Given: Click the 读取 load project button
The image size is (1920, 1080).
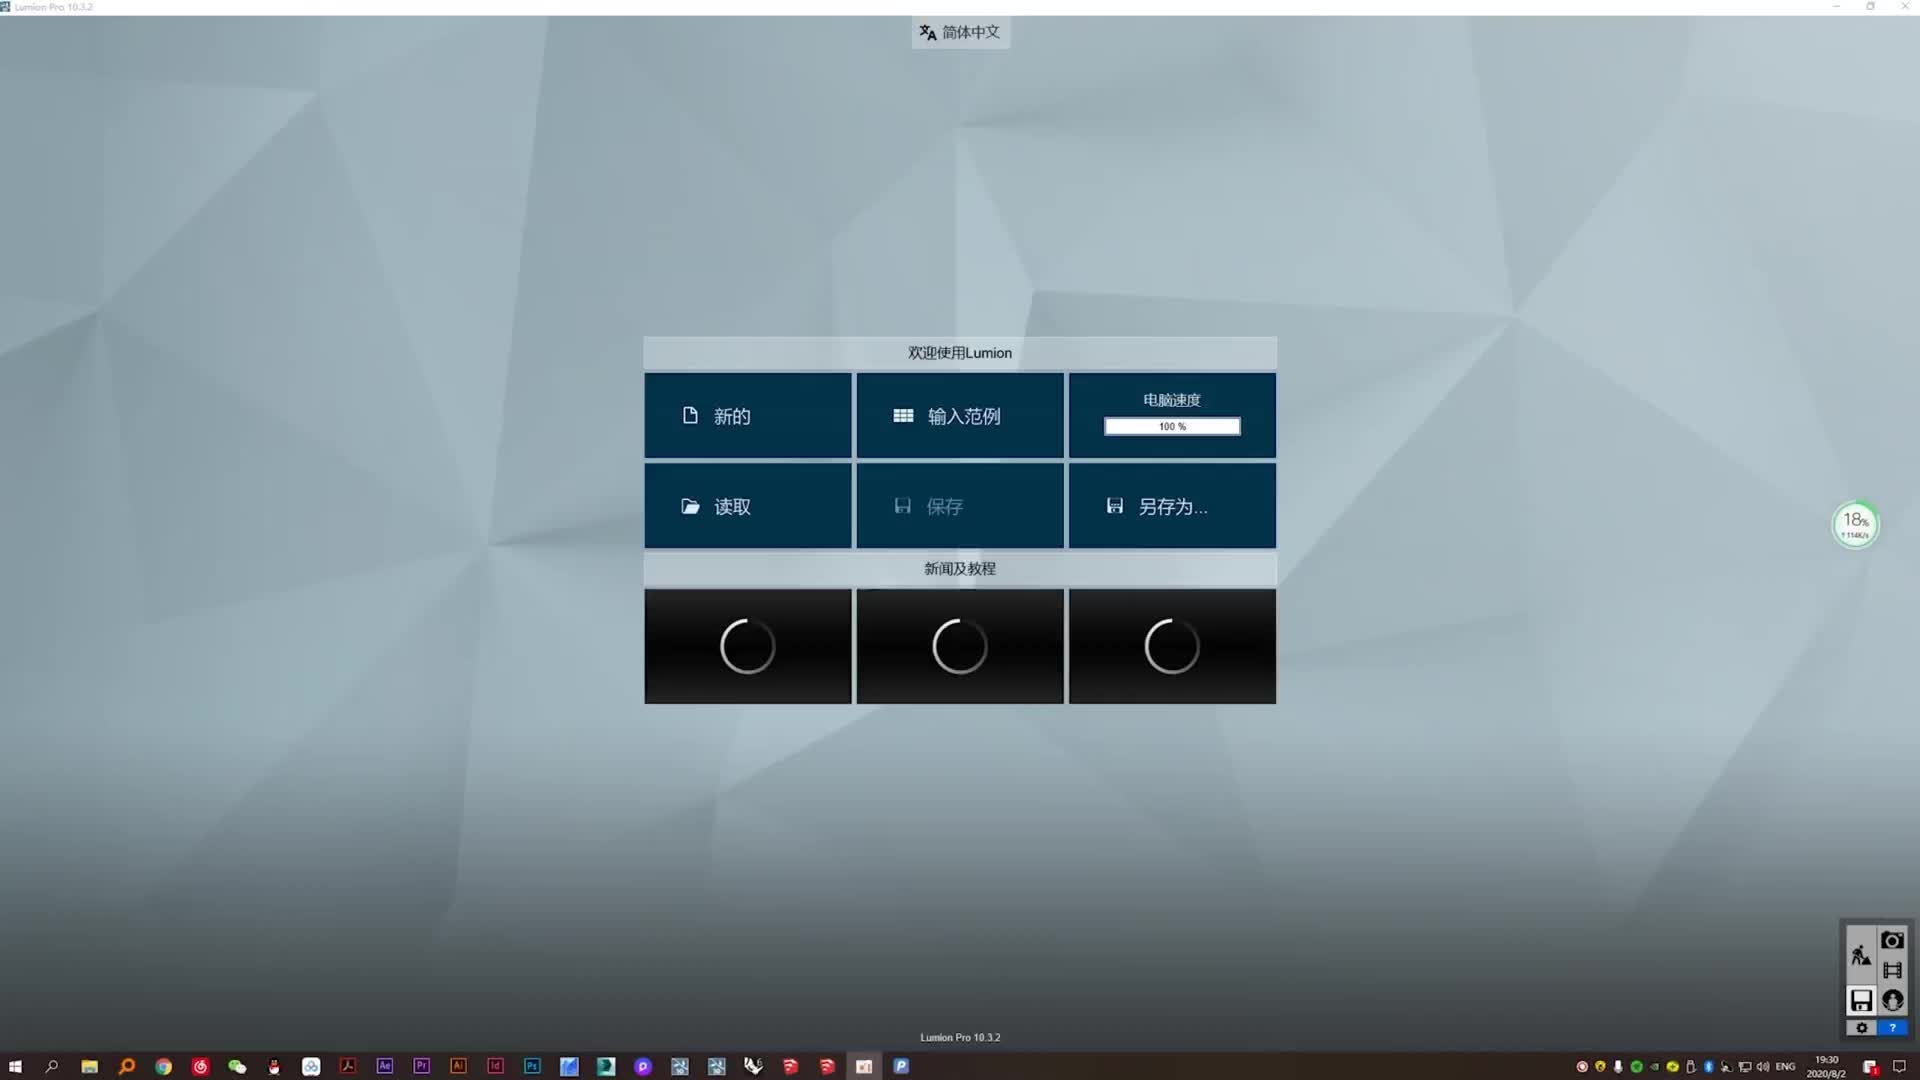Looking at the screenshot, I should [x=748, y=506].
